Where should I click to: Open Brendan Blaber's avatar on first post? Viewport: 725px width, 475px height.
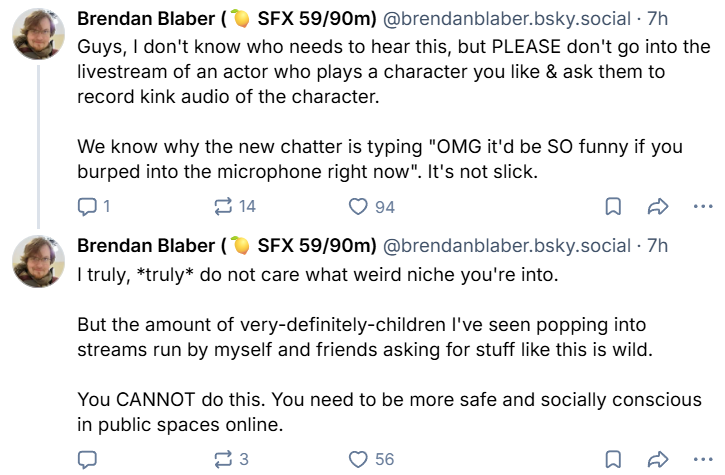tap(38, 34)
